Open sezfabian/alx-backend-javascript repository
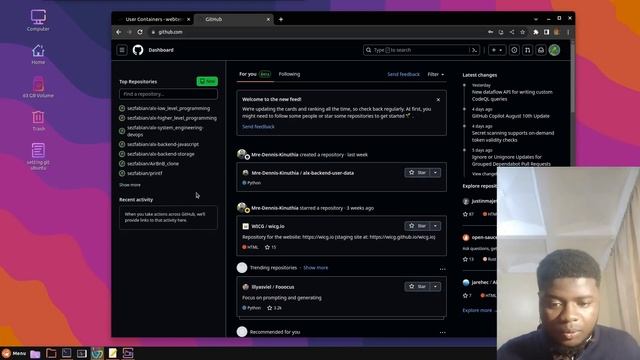Viewport: 640px width, 360px height. click(x=163, y=144)
